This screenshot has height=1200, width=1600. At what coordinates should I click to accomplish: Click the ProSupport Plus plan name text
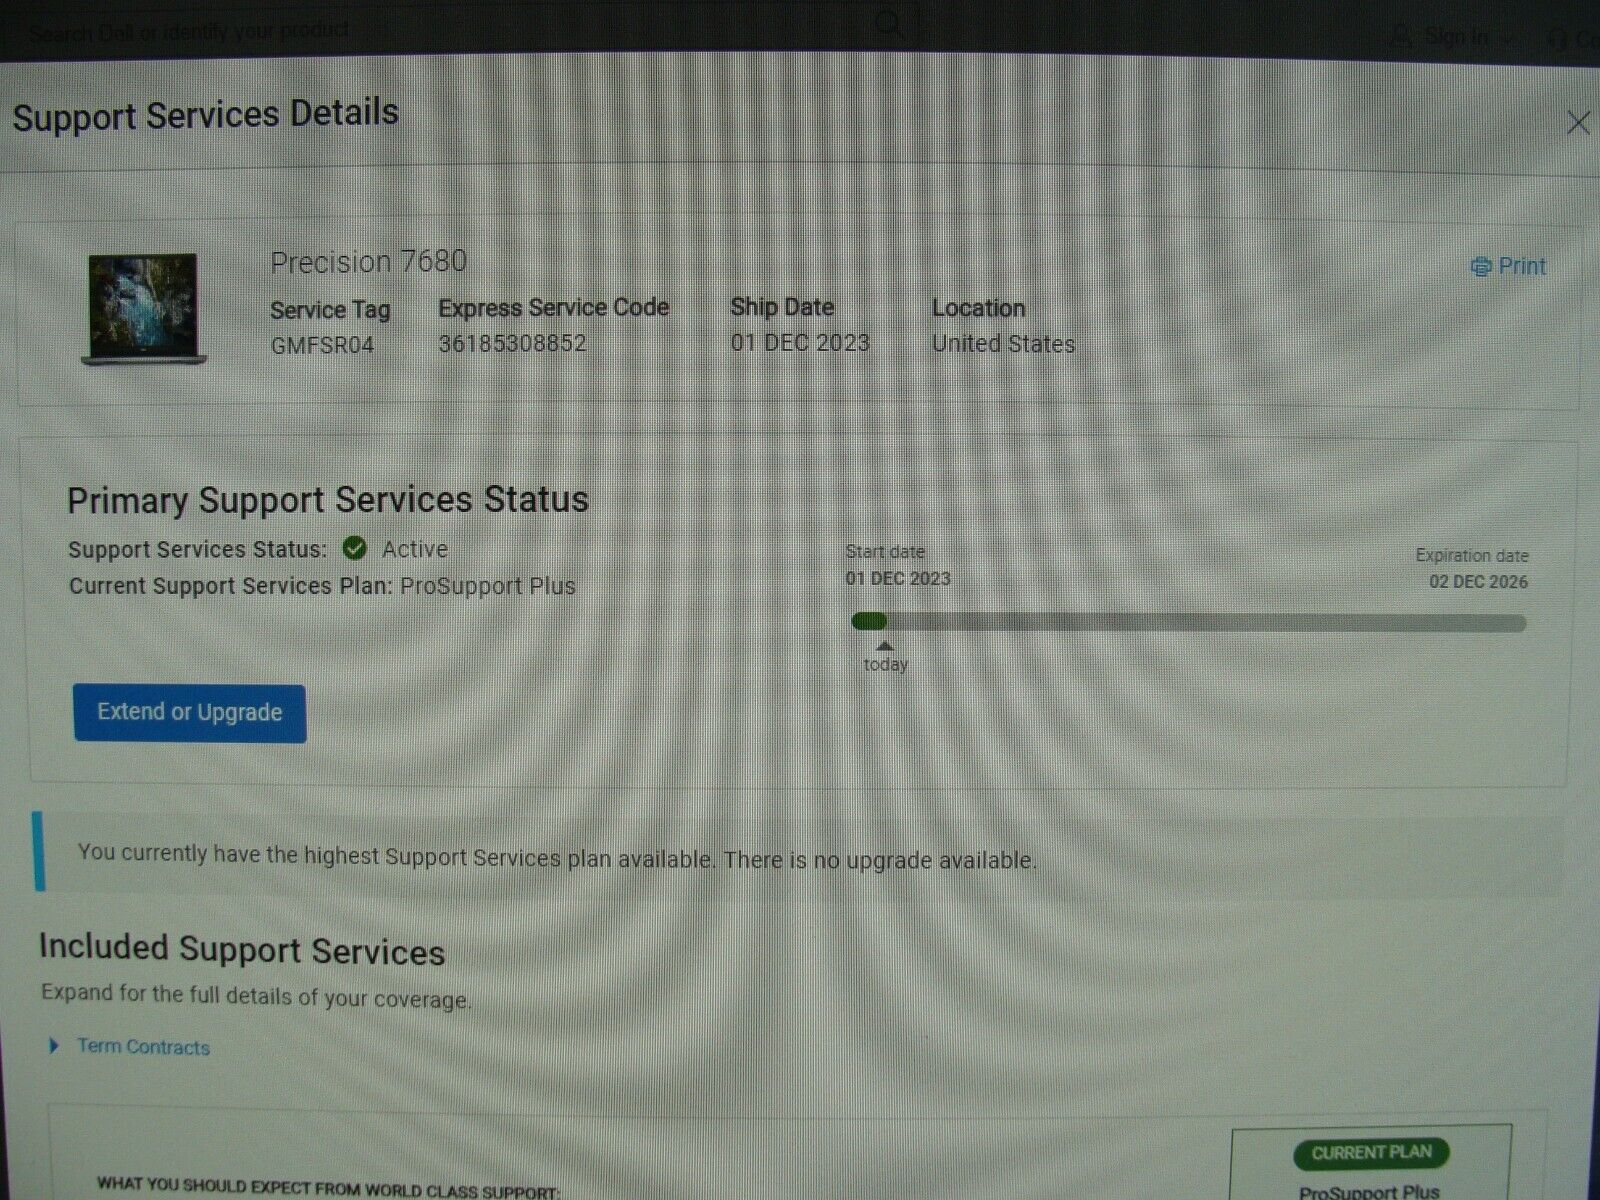coord(487,586)
